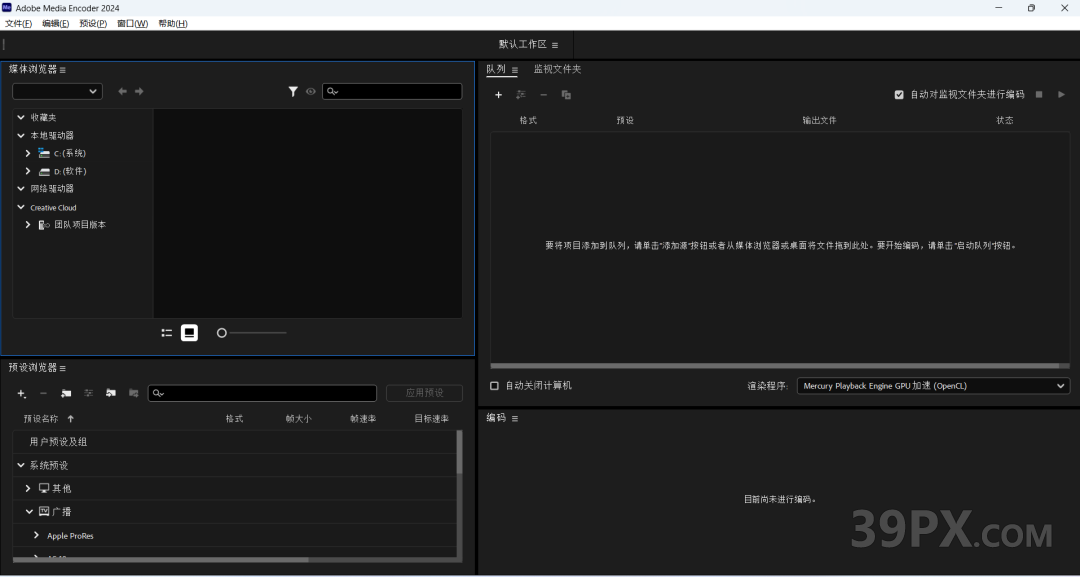
Task: Open the 文件(F) menu
Action: (x=19, y=23)
